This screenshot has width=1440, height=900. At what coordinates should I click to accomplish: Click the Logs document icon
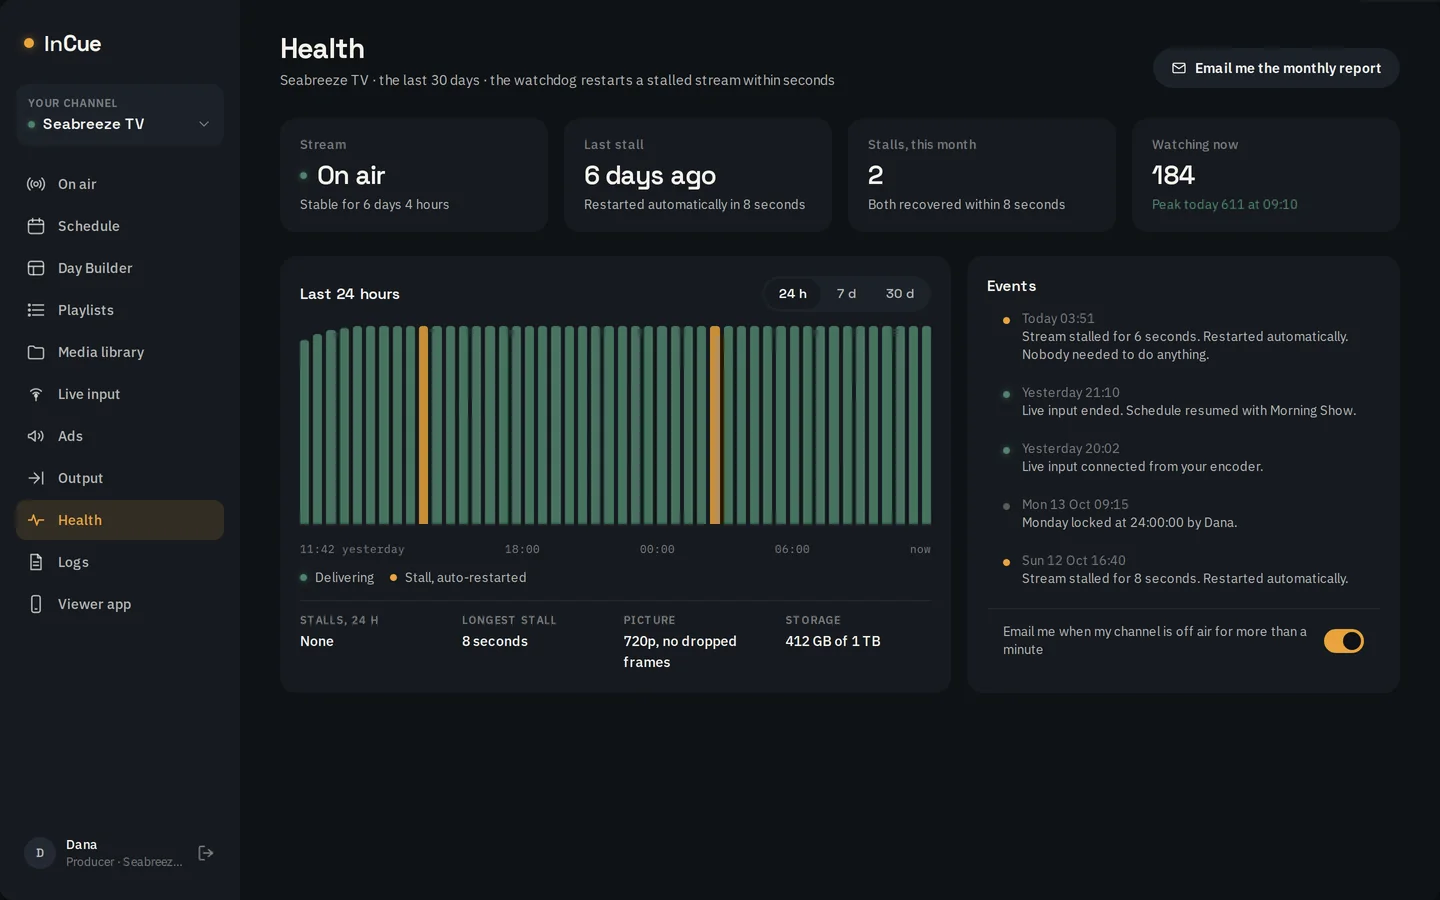click(36, 562)
